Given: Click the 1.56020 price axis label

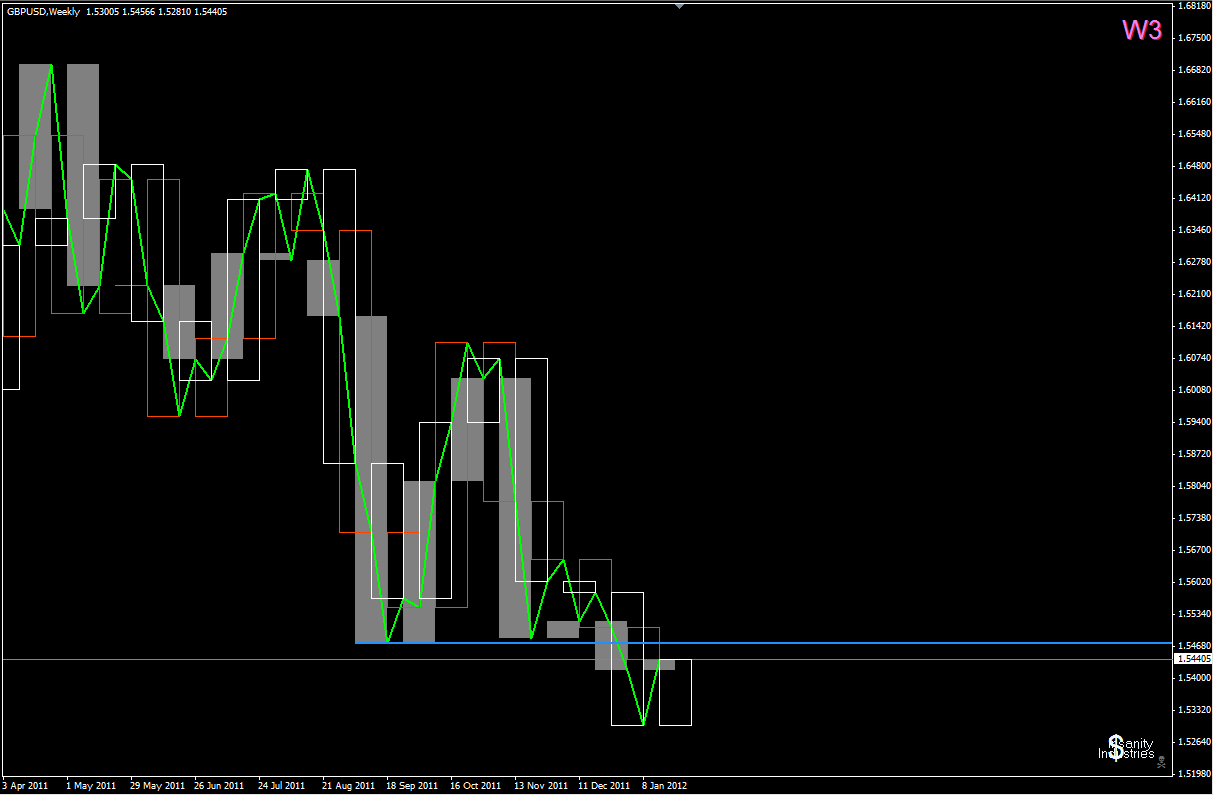Looking at the screenshot, I should (x=1194, y=582).
